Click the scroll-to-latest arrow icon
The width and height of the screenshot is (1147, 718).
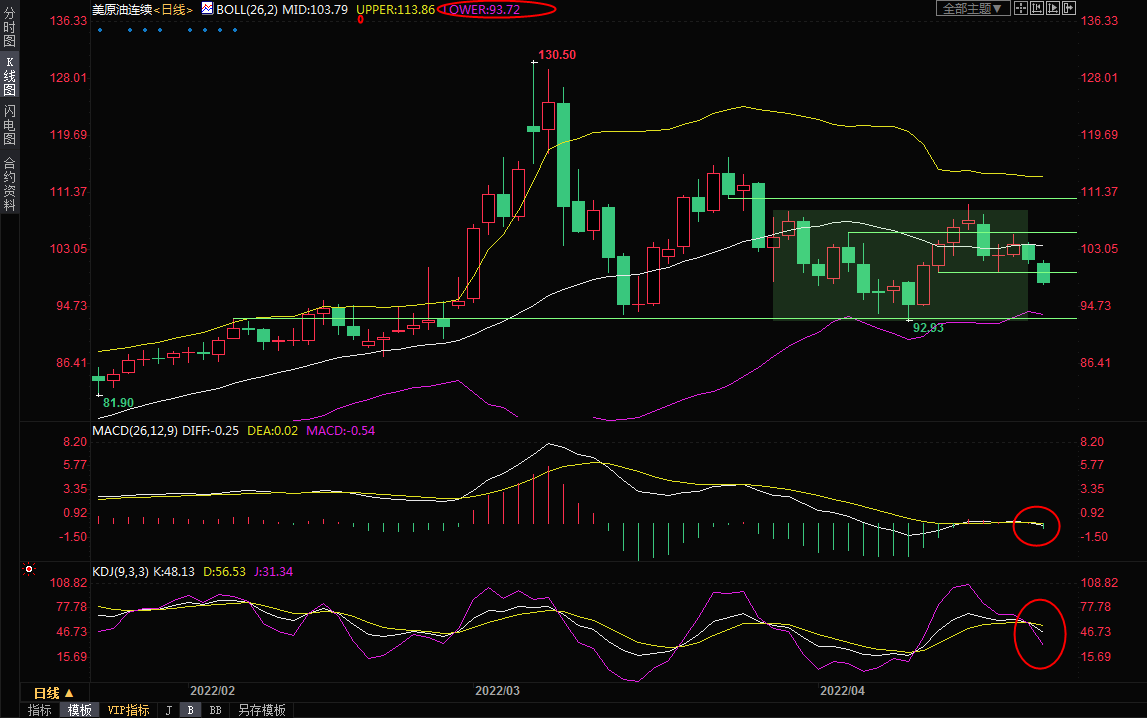1069,8
